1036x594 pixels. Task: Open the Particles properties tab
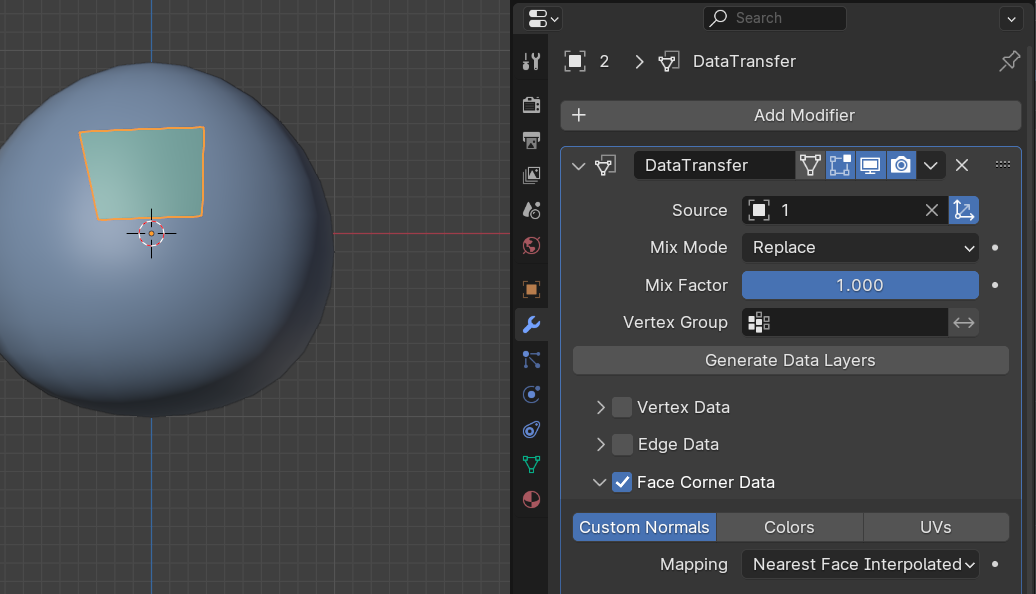point(531,359)
